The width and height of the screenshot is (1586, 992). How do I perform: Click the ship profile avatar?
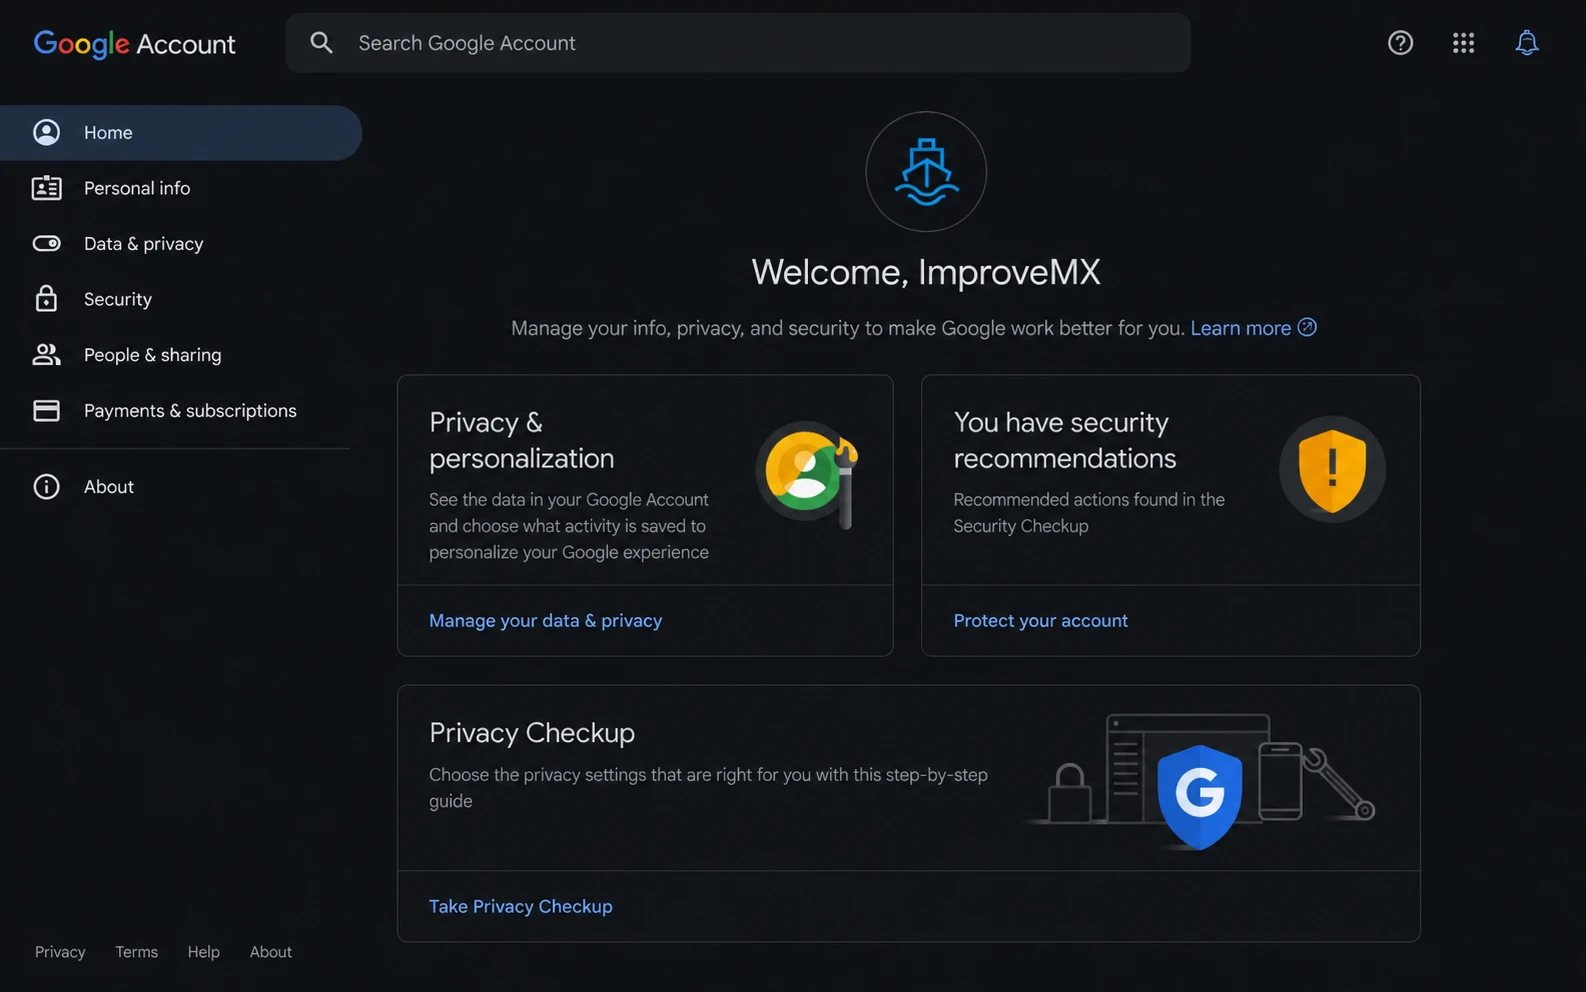point(926,171)
